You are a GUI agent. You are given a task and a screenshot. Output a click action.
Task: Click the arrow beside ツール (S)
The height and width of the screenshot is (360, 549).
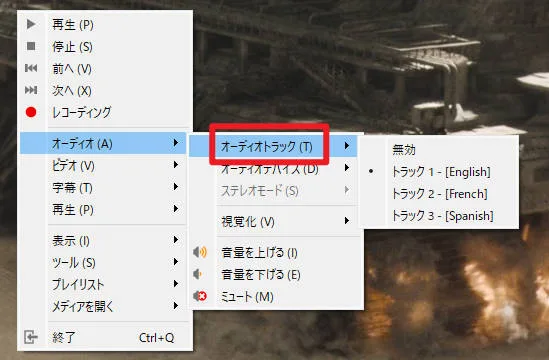[x=176, y=262]
